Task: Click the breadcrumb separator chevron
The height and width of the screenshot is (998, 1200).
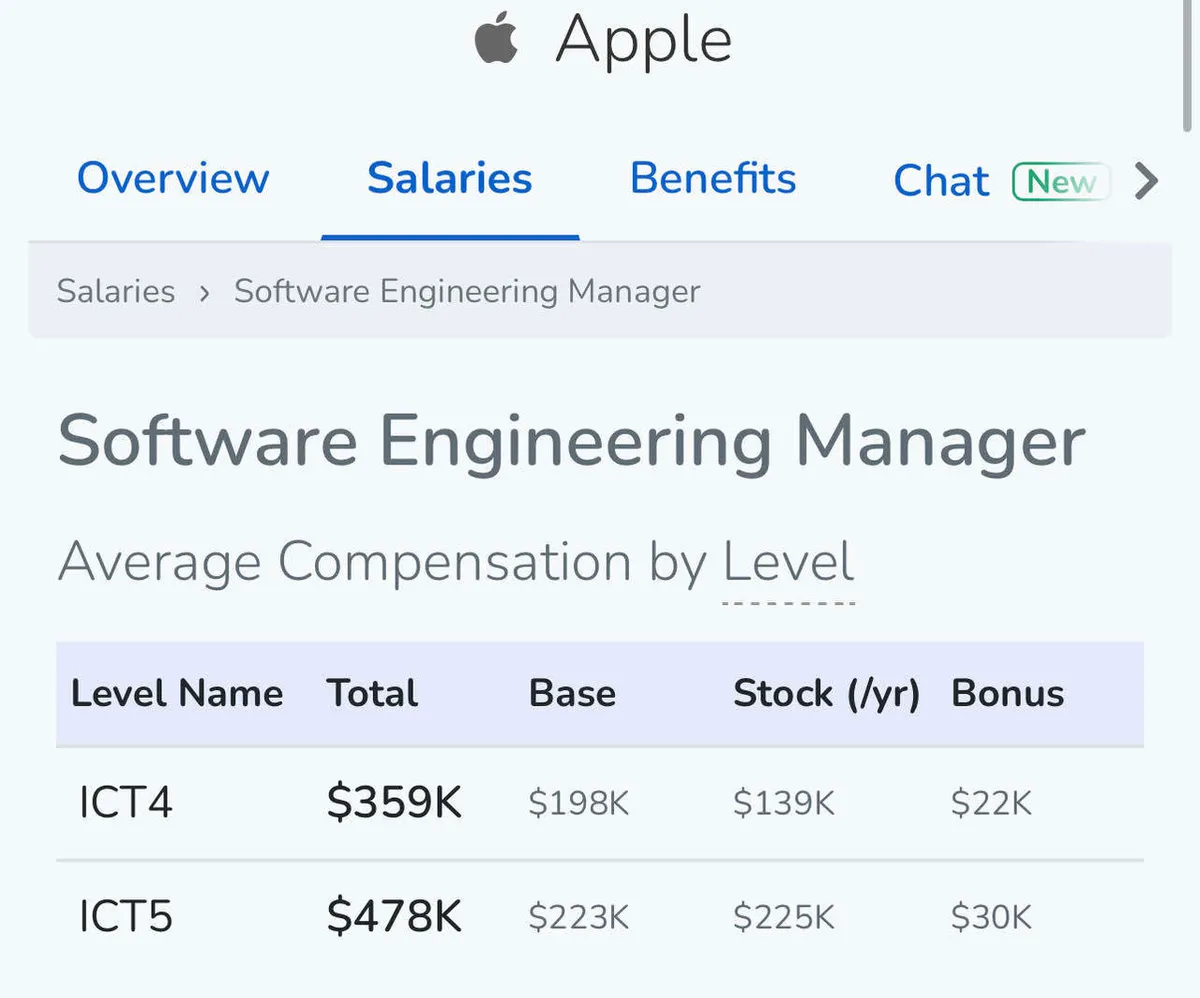Action: point(205,293)
